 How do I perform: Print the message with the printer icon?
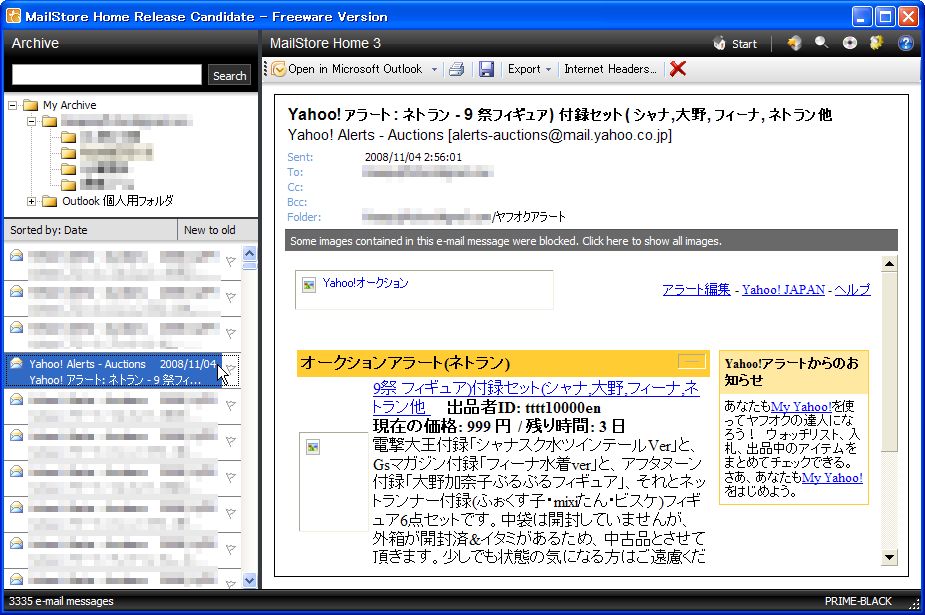click(x=456, y=69)
